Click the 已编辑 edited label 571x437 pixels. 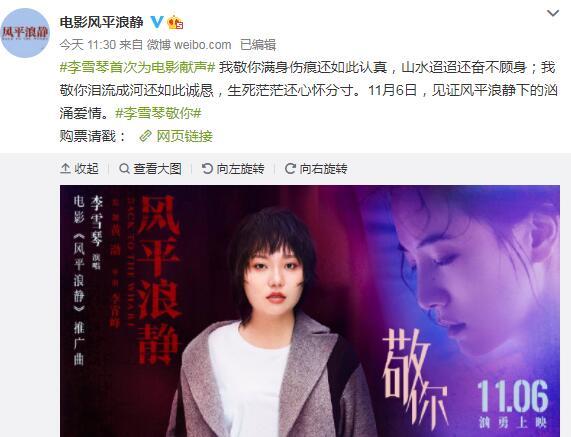coord(258,45)
